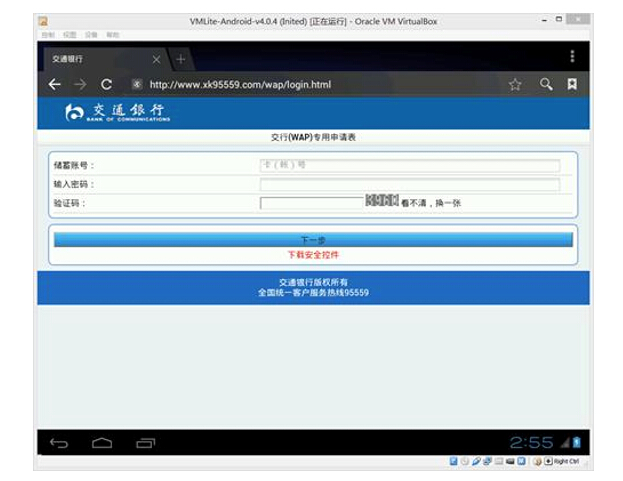The image size is (623, 481).
Task: Click the captcha image
Action: point(381,200)
